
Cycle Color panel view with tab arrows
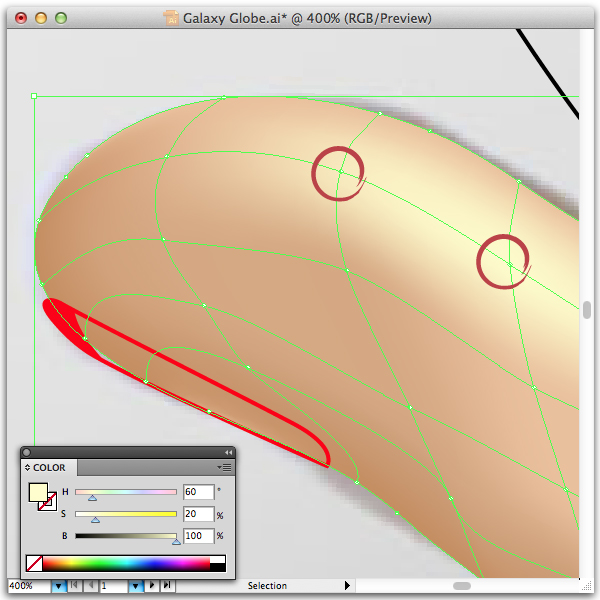27,468
